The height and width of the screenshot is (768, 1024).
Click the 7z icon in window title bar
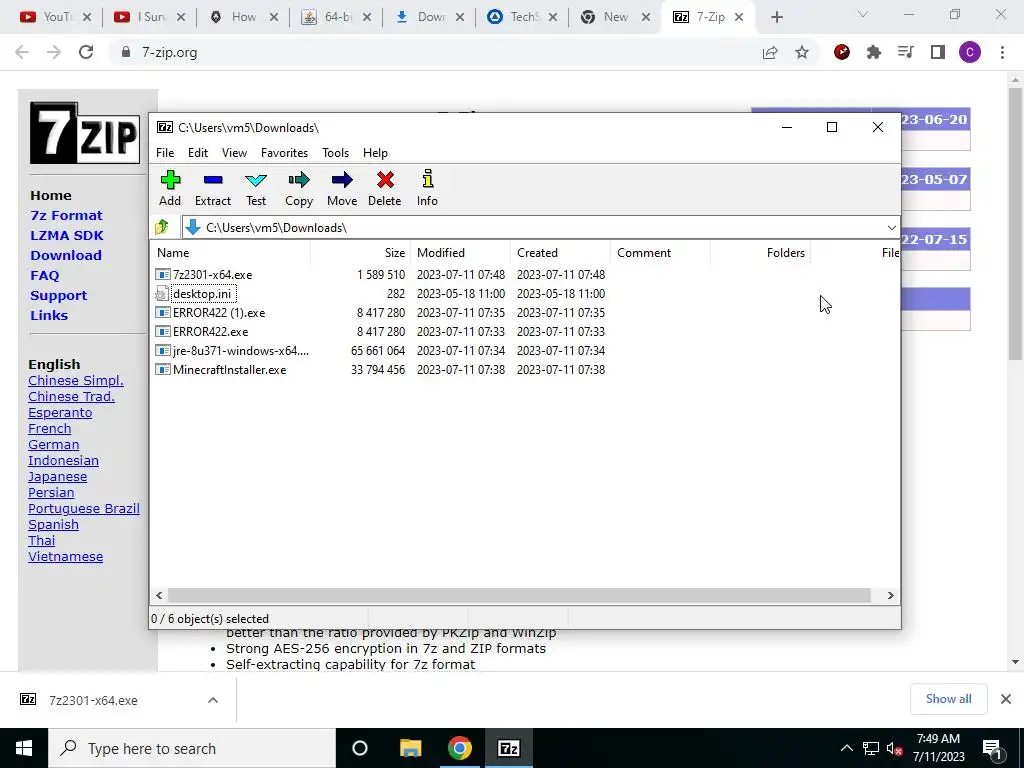tap(165, 127)
